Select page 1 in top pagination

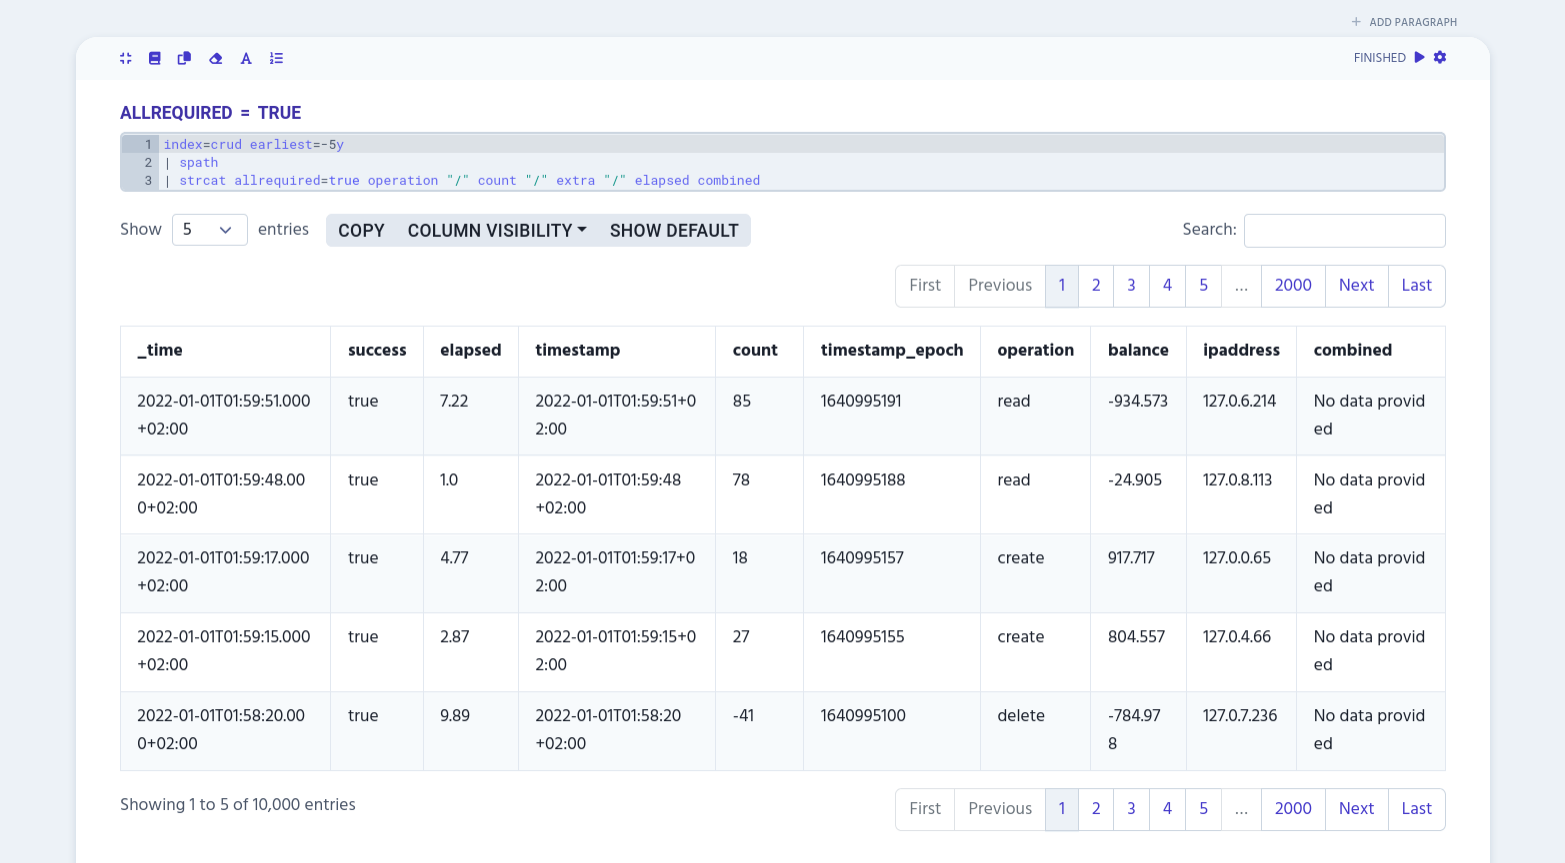click(1062, 286)
